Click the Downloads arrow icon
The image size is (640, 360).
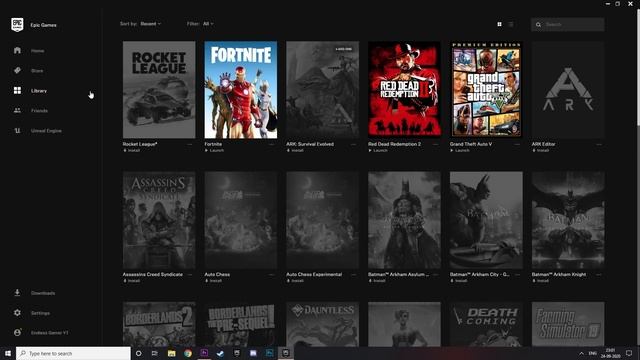(17, 293)
